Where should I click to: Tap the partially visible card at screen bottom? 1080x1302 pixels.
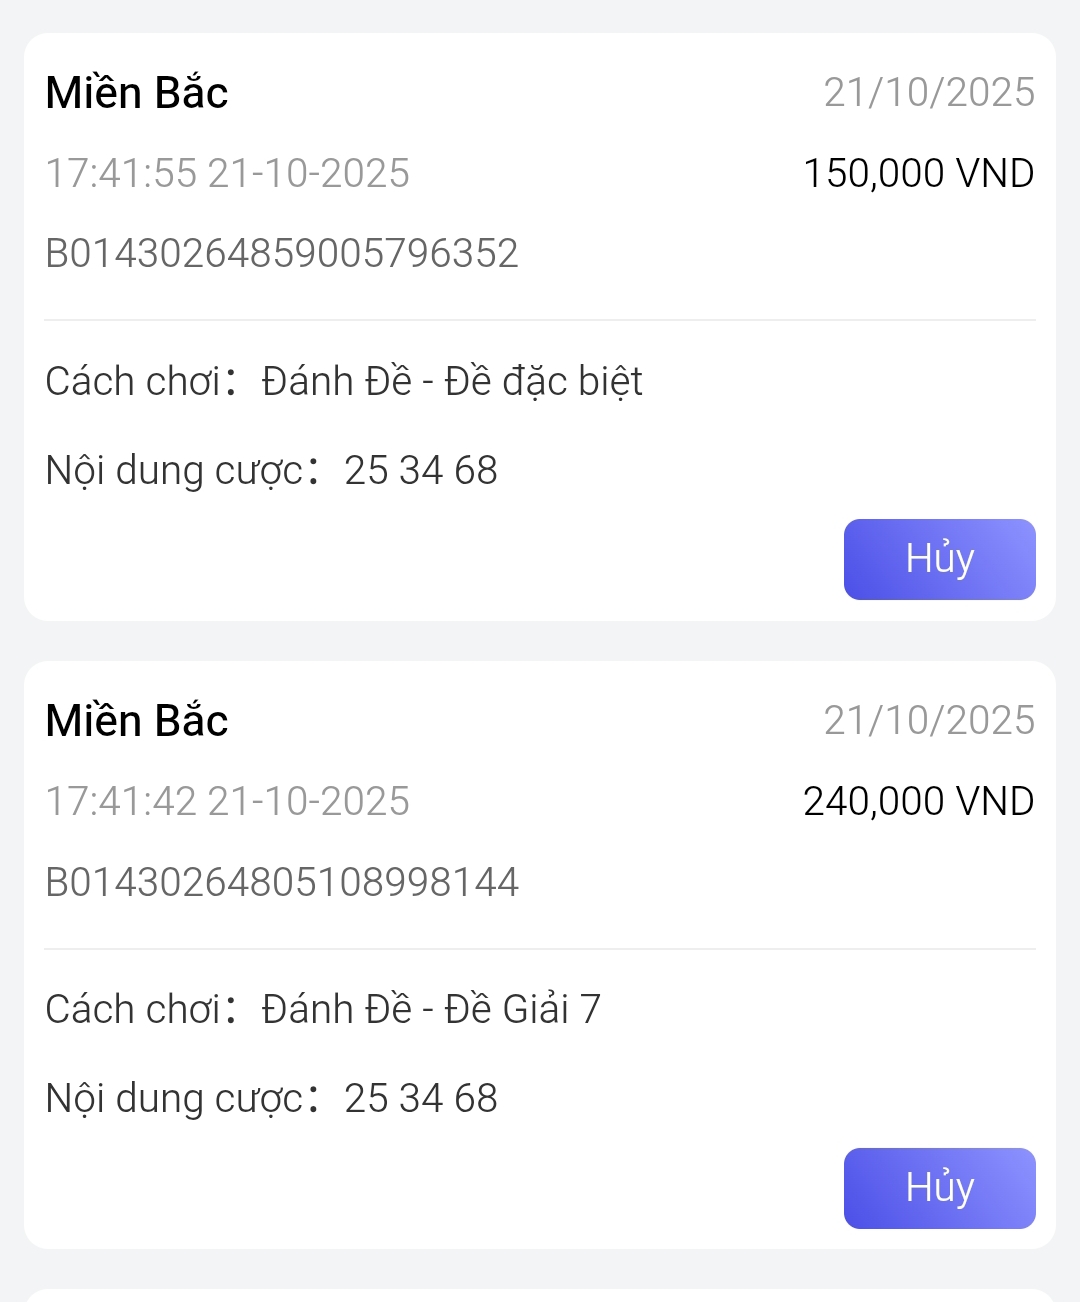click(x=540, y=1295)
